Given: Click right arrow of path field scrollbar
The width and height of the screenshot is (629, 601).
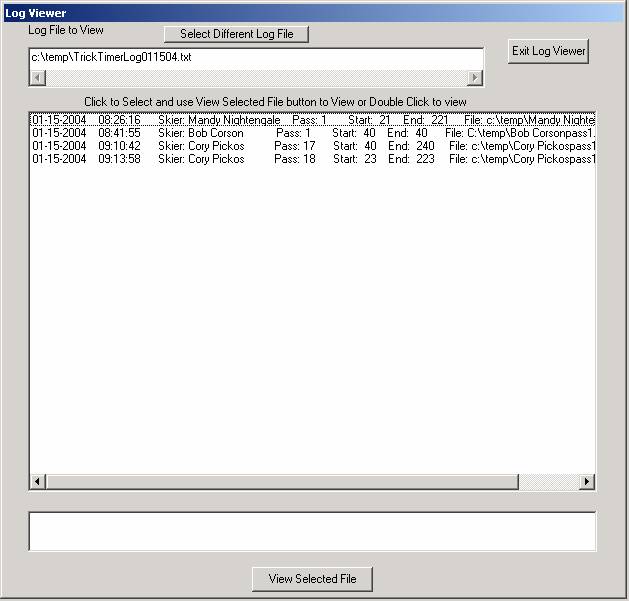Looking at the screenshot, I should point(476,78).
